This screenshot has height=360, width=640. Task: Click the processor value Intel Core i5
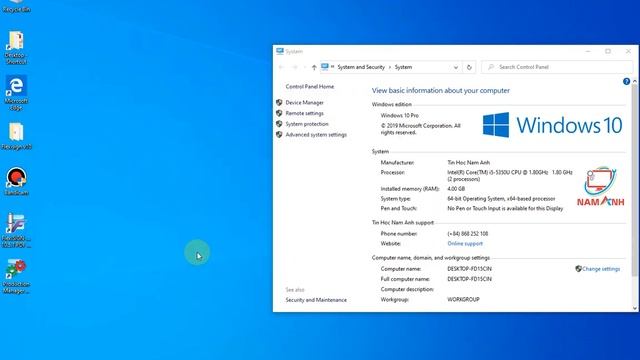(x=510, y=176)
